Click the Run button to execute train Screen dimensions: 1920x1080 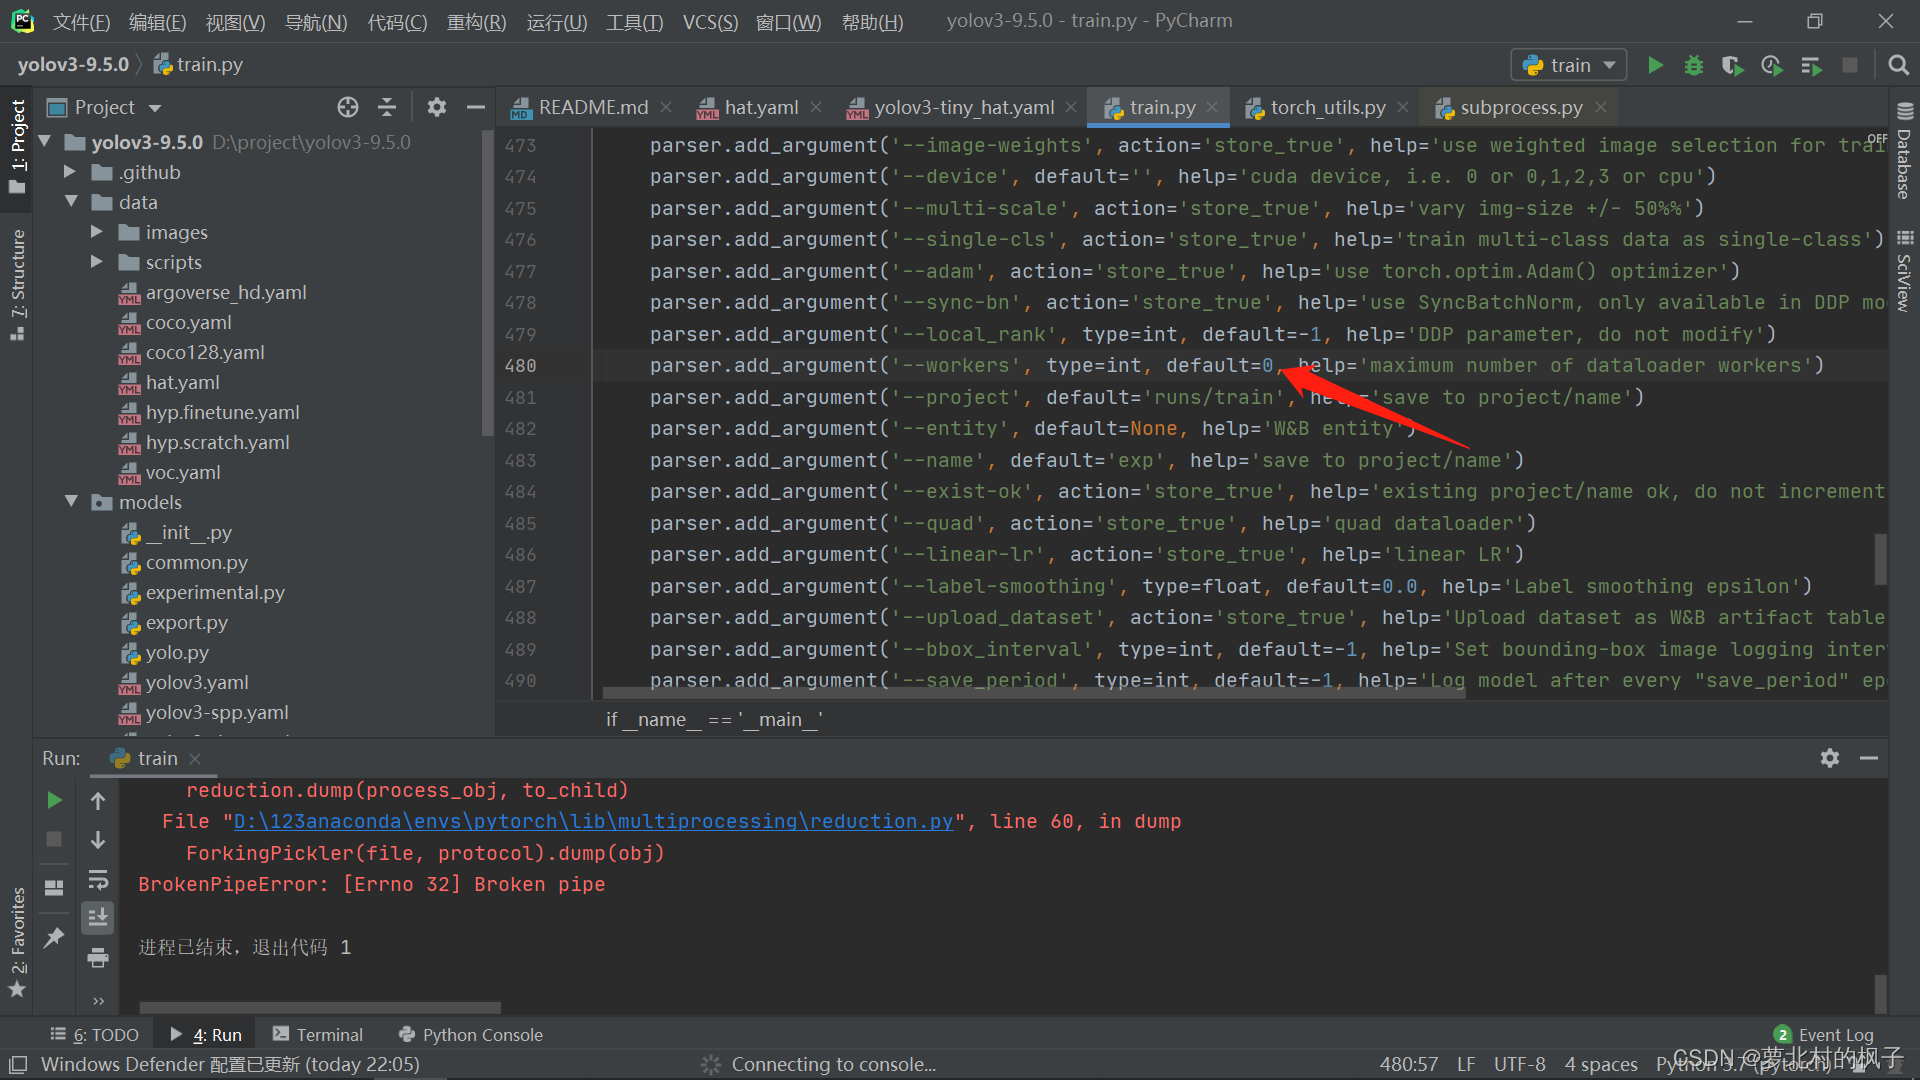click(x=1658, y=63)
